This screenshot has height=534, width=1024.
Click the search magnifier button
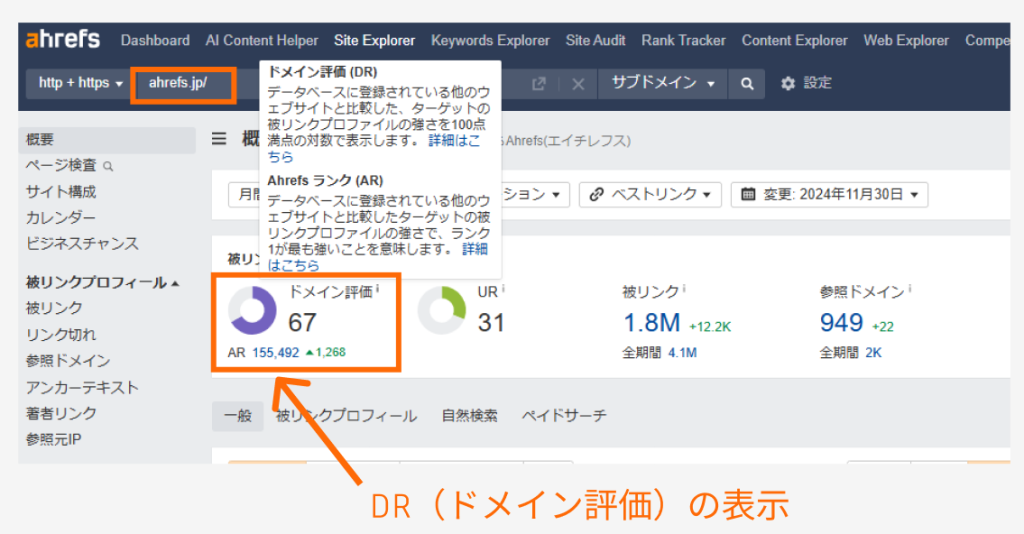coord(747,84)
